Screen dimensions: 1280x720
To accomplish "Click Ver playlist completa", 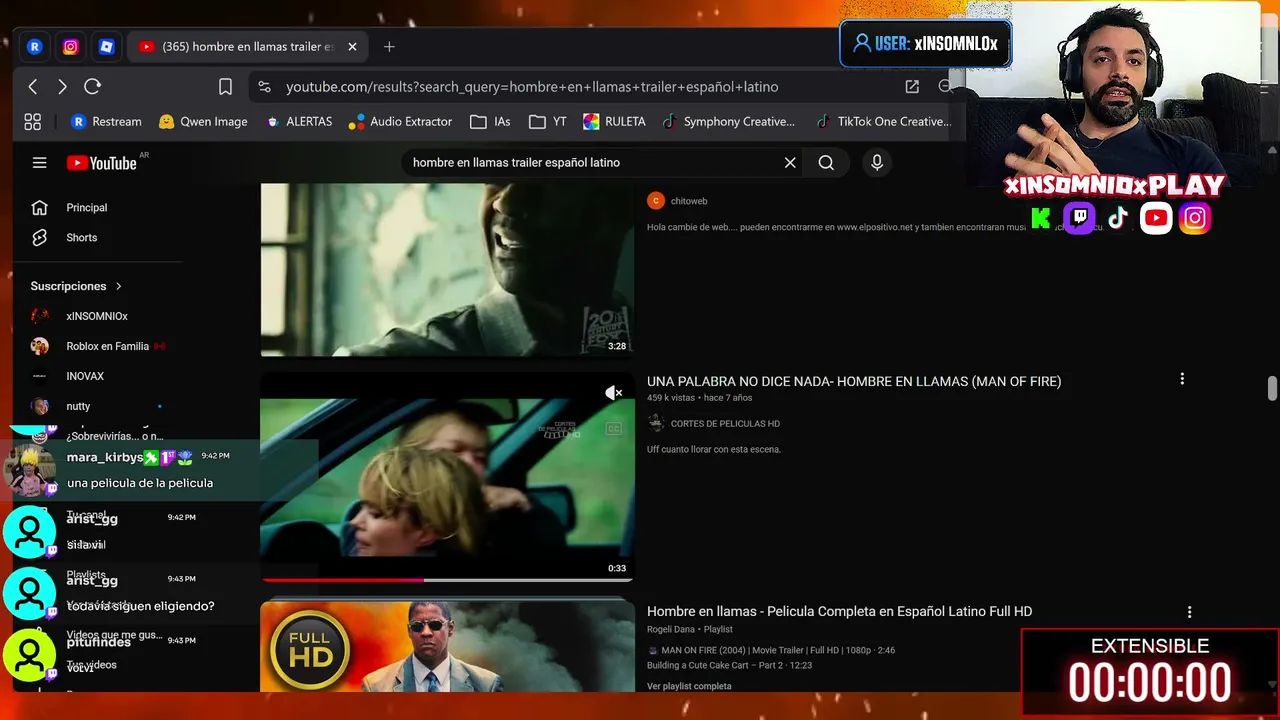I will tap(689, 686).
